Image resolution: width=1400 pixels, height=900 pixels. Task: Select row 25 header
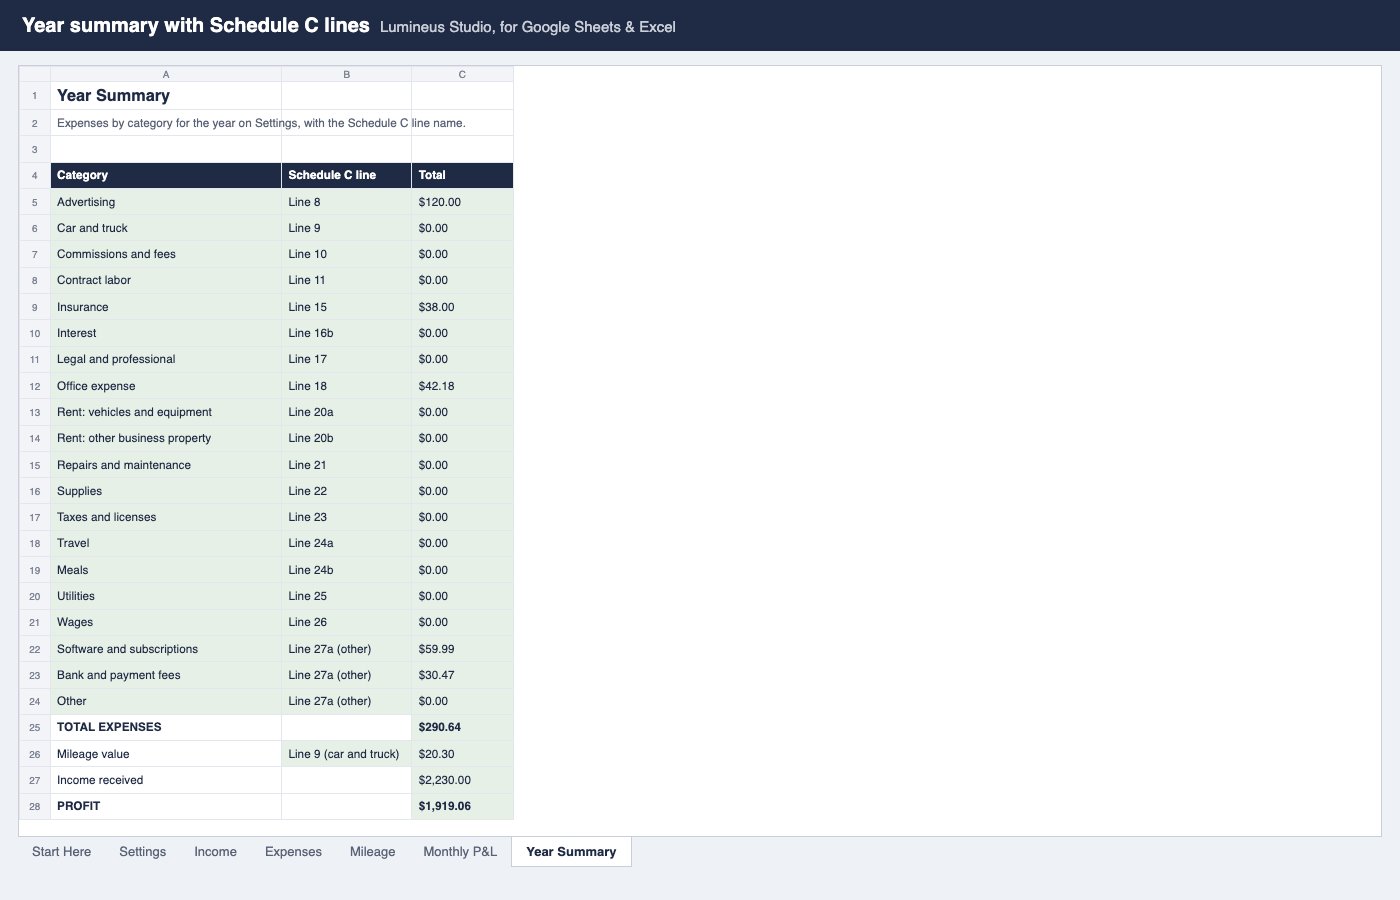35,727
